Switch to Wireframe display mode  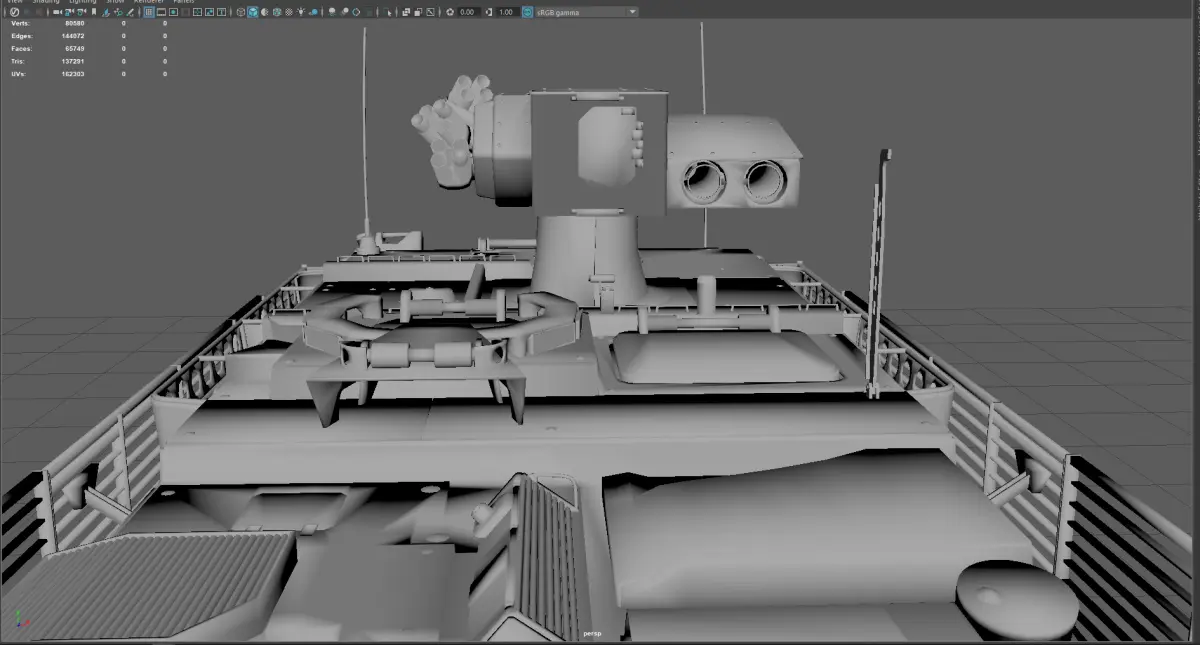click(241, 12)
